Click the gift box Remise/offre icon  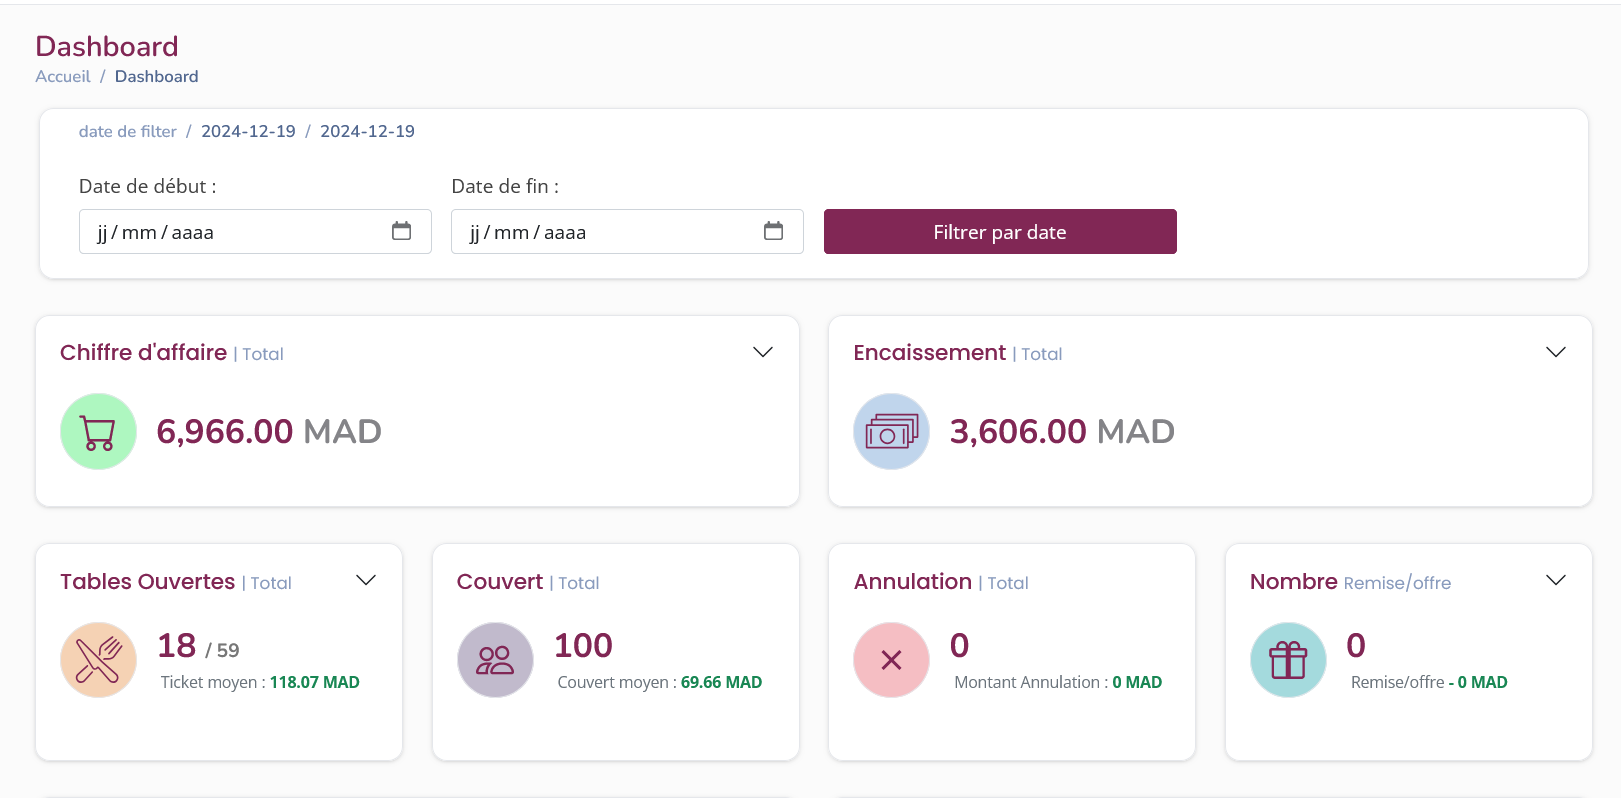(x=1288, y=660)
